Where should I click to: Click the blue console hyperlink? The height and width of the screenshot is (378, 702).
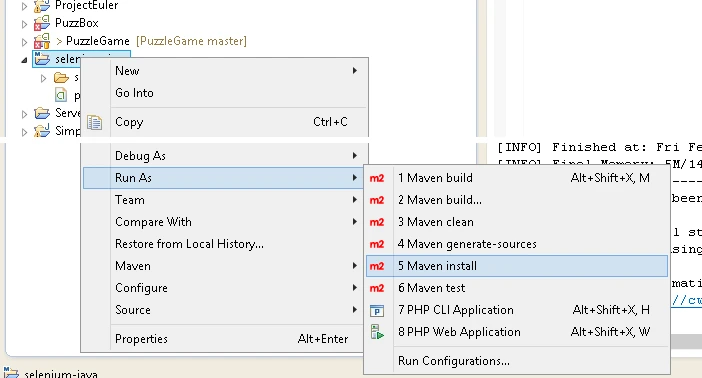pyautogui.click(x=687, y=300)
